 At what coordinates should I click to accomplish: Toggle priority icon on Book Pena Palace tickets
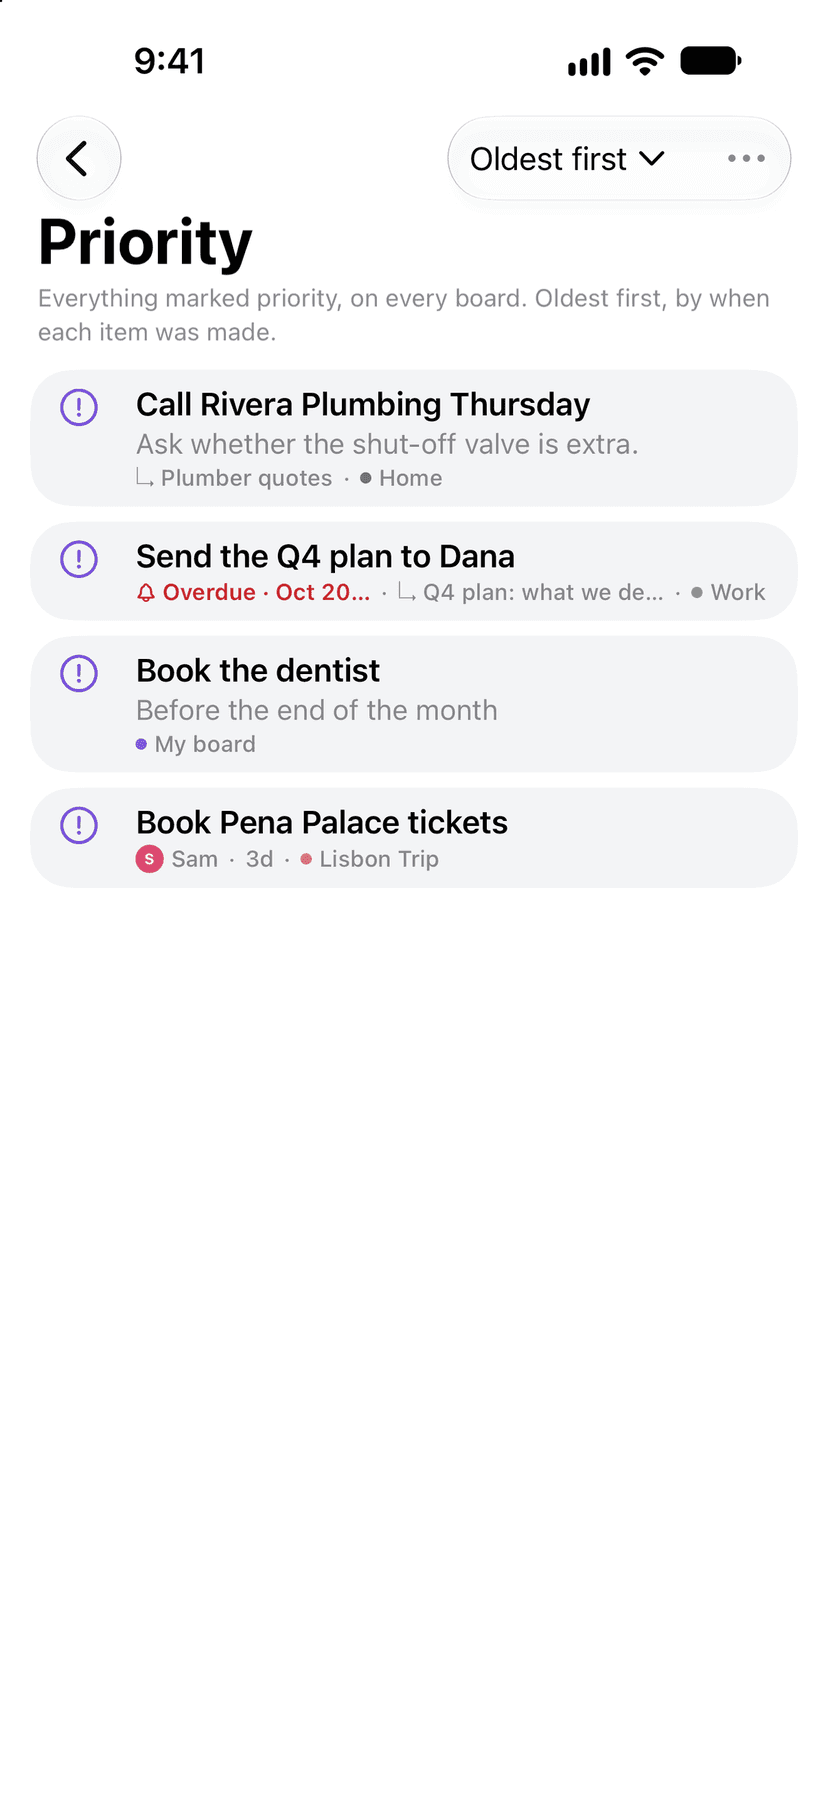click(x=79, y=825)
